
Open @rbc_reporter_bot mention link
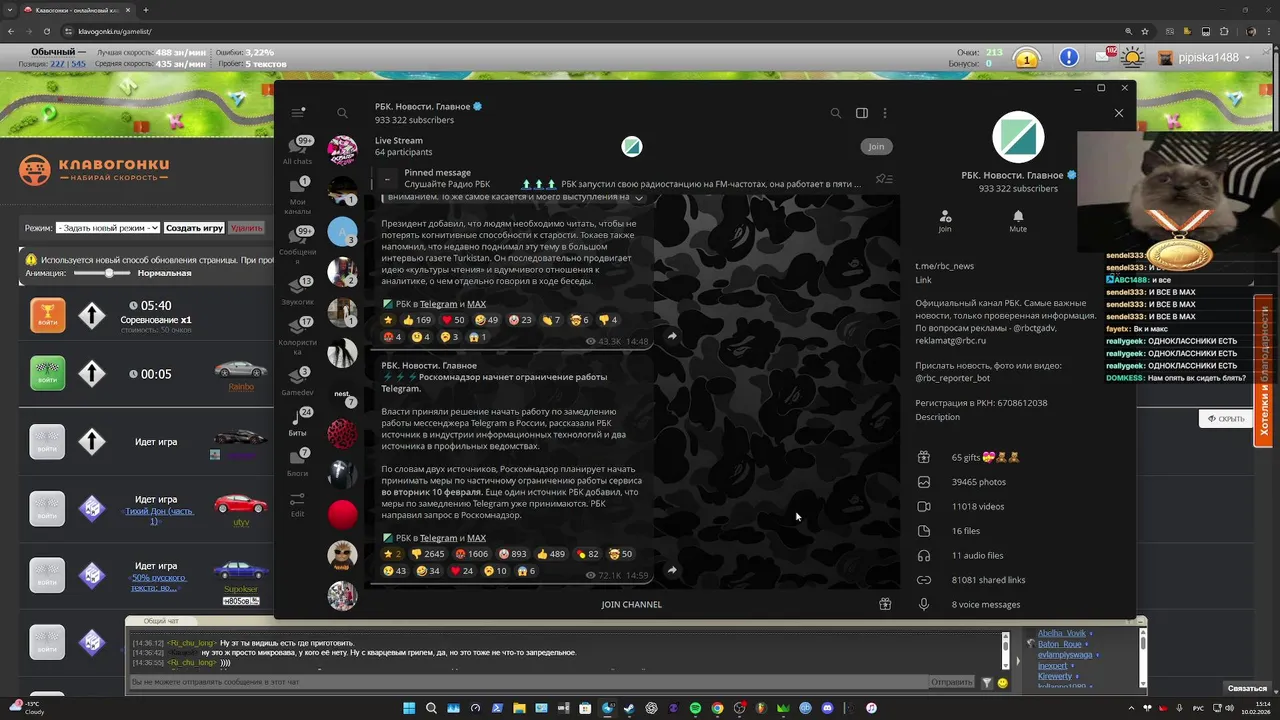click(x=952, y=378)
